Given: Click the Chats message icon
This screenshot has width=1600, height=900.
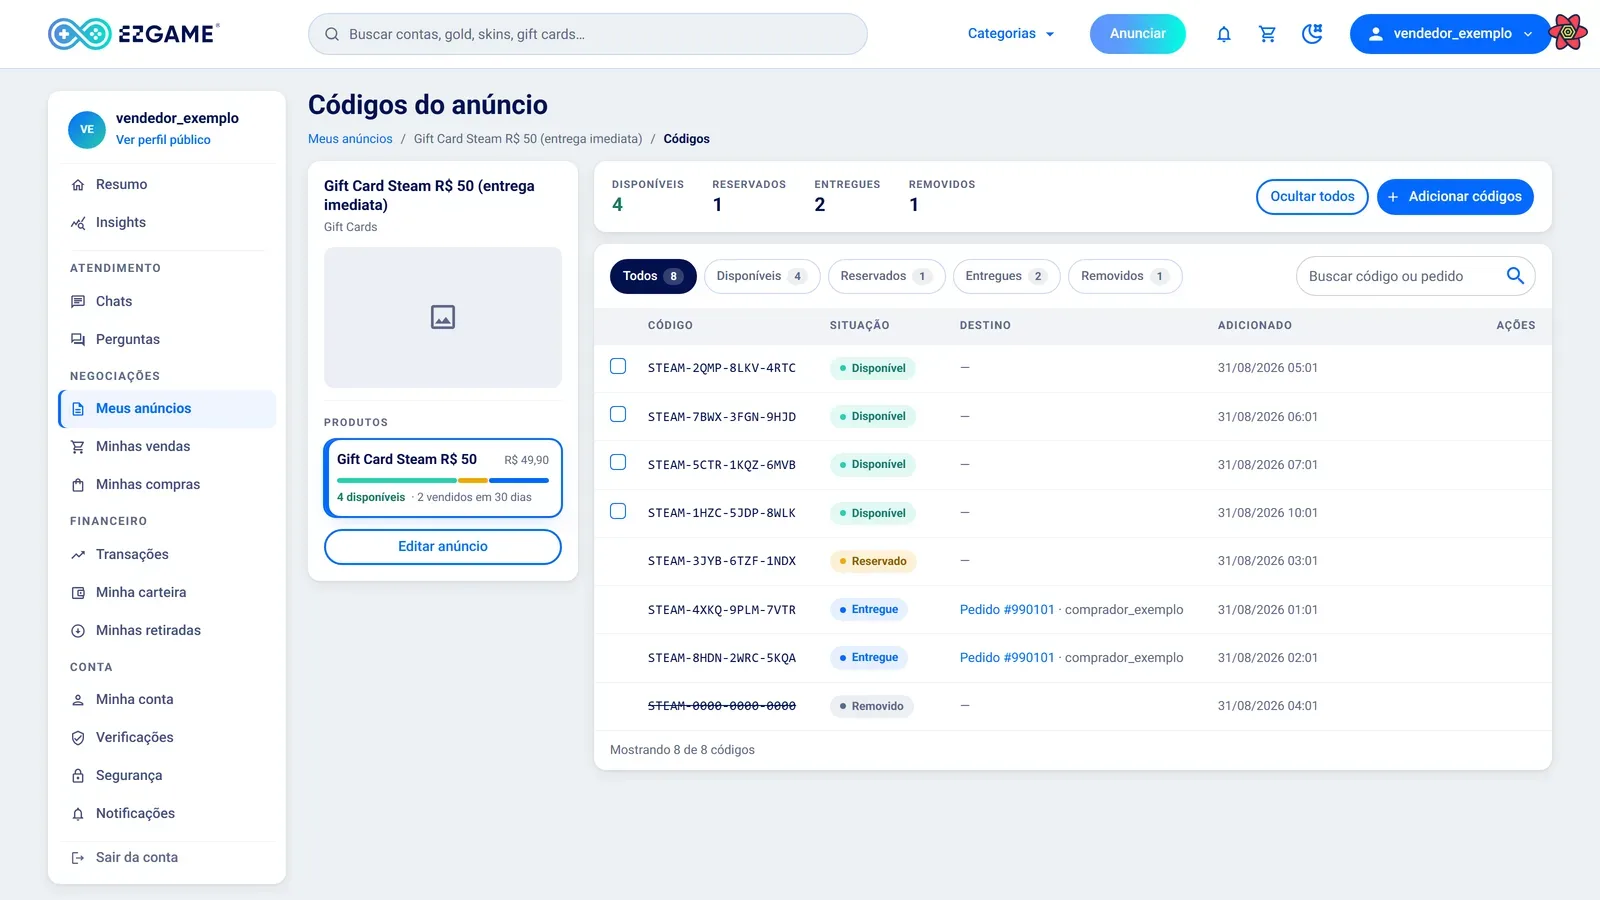Looking at the screenshot, I should (x=78, y=302).
